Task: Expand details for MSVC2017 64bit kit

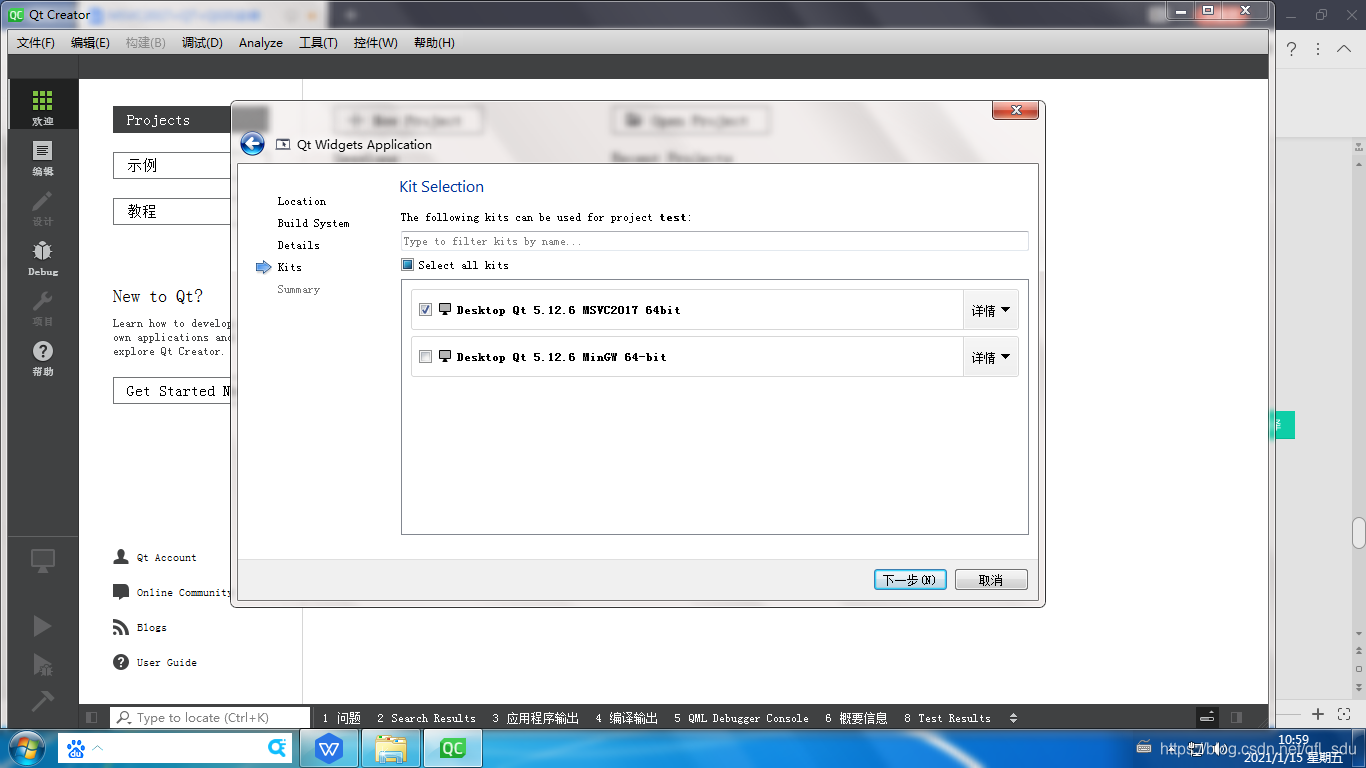Action: tap(990, 310)
